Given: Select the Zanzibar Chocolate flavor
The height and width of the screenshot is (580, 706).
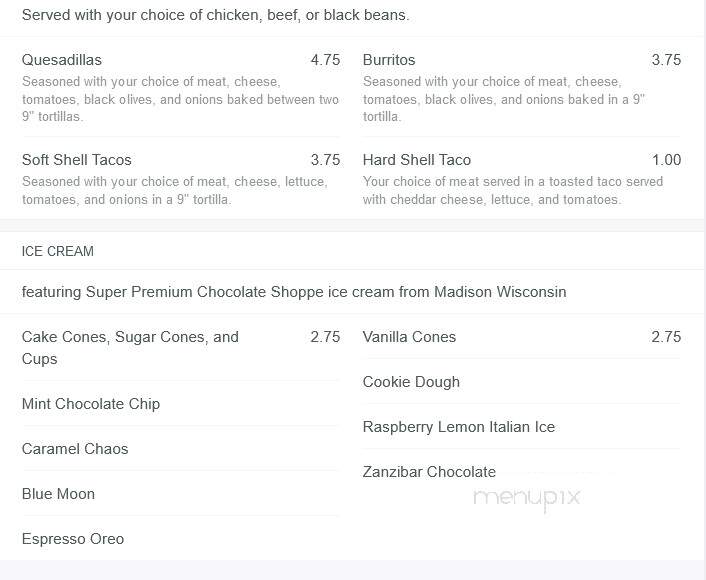Looking at the screenshot, I should pyautogui.click(x=429, y=472).
